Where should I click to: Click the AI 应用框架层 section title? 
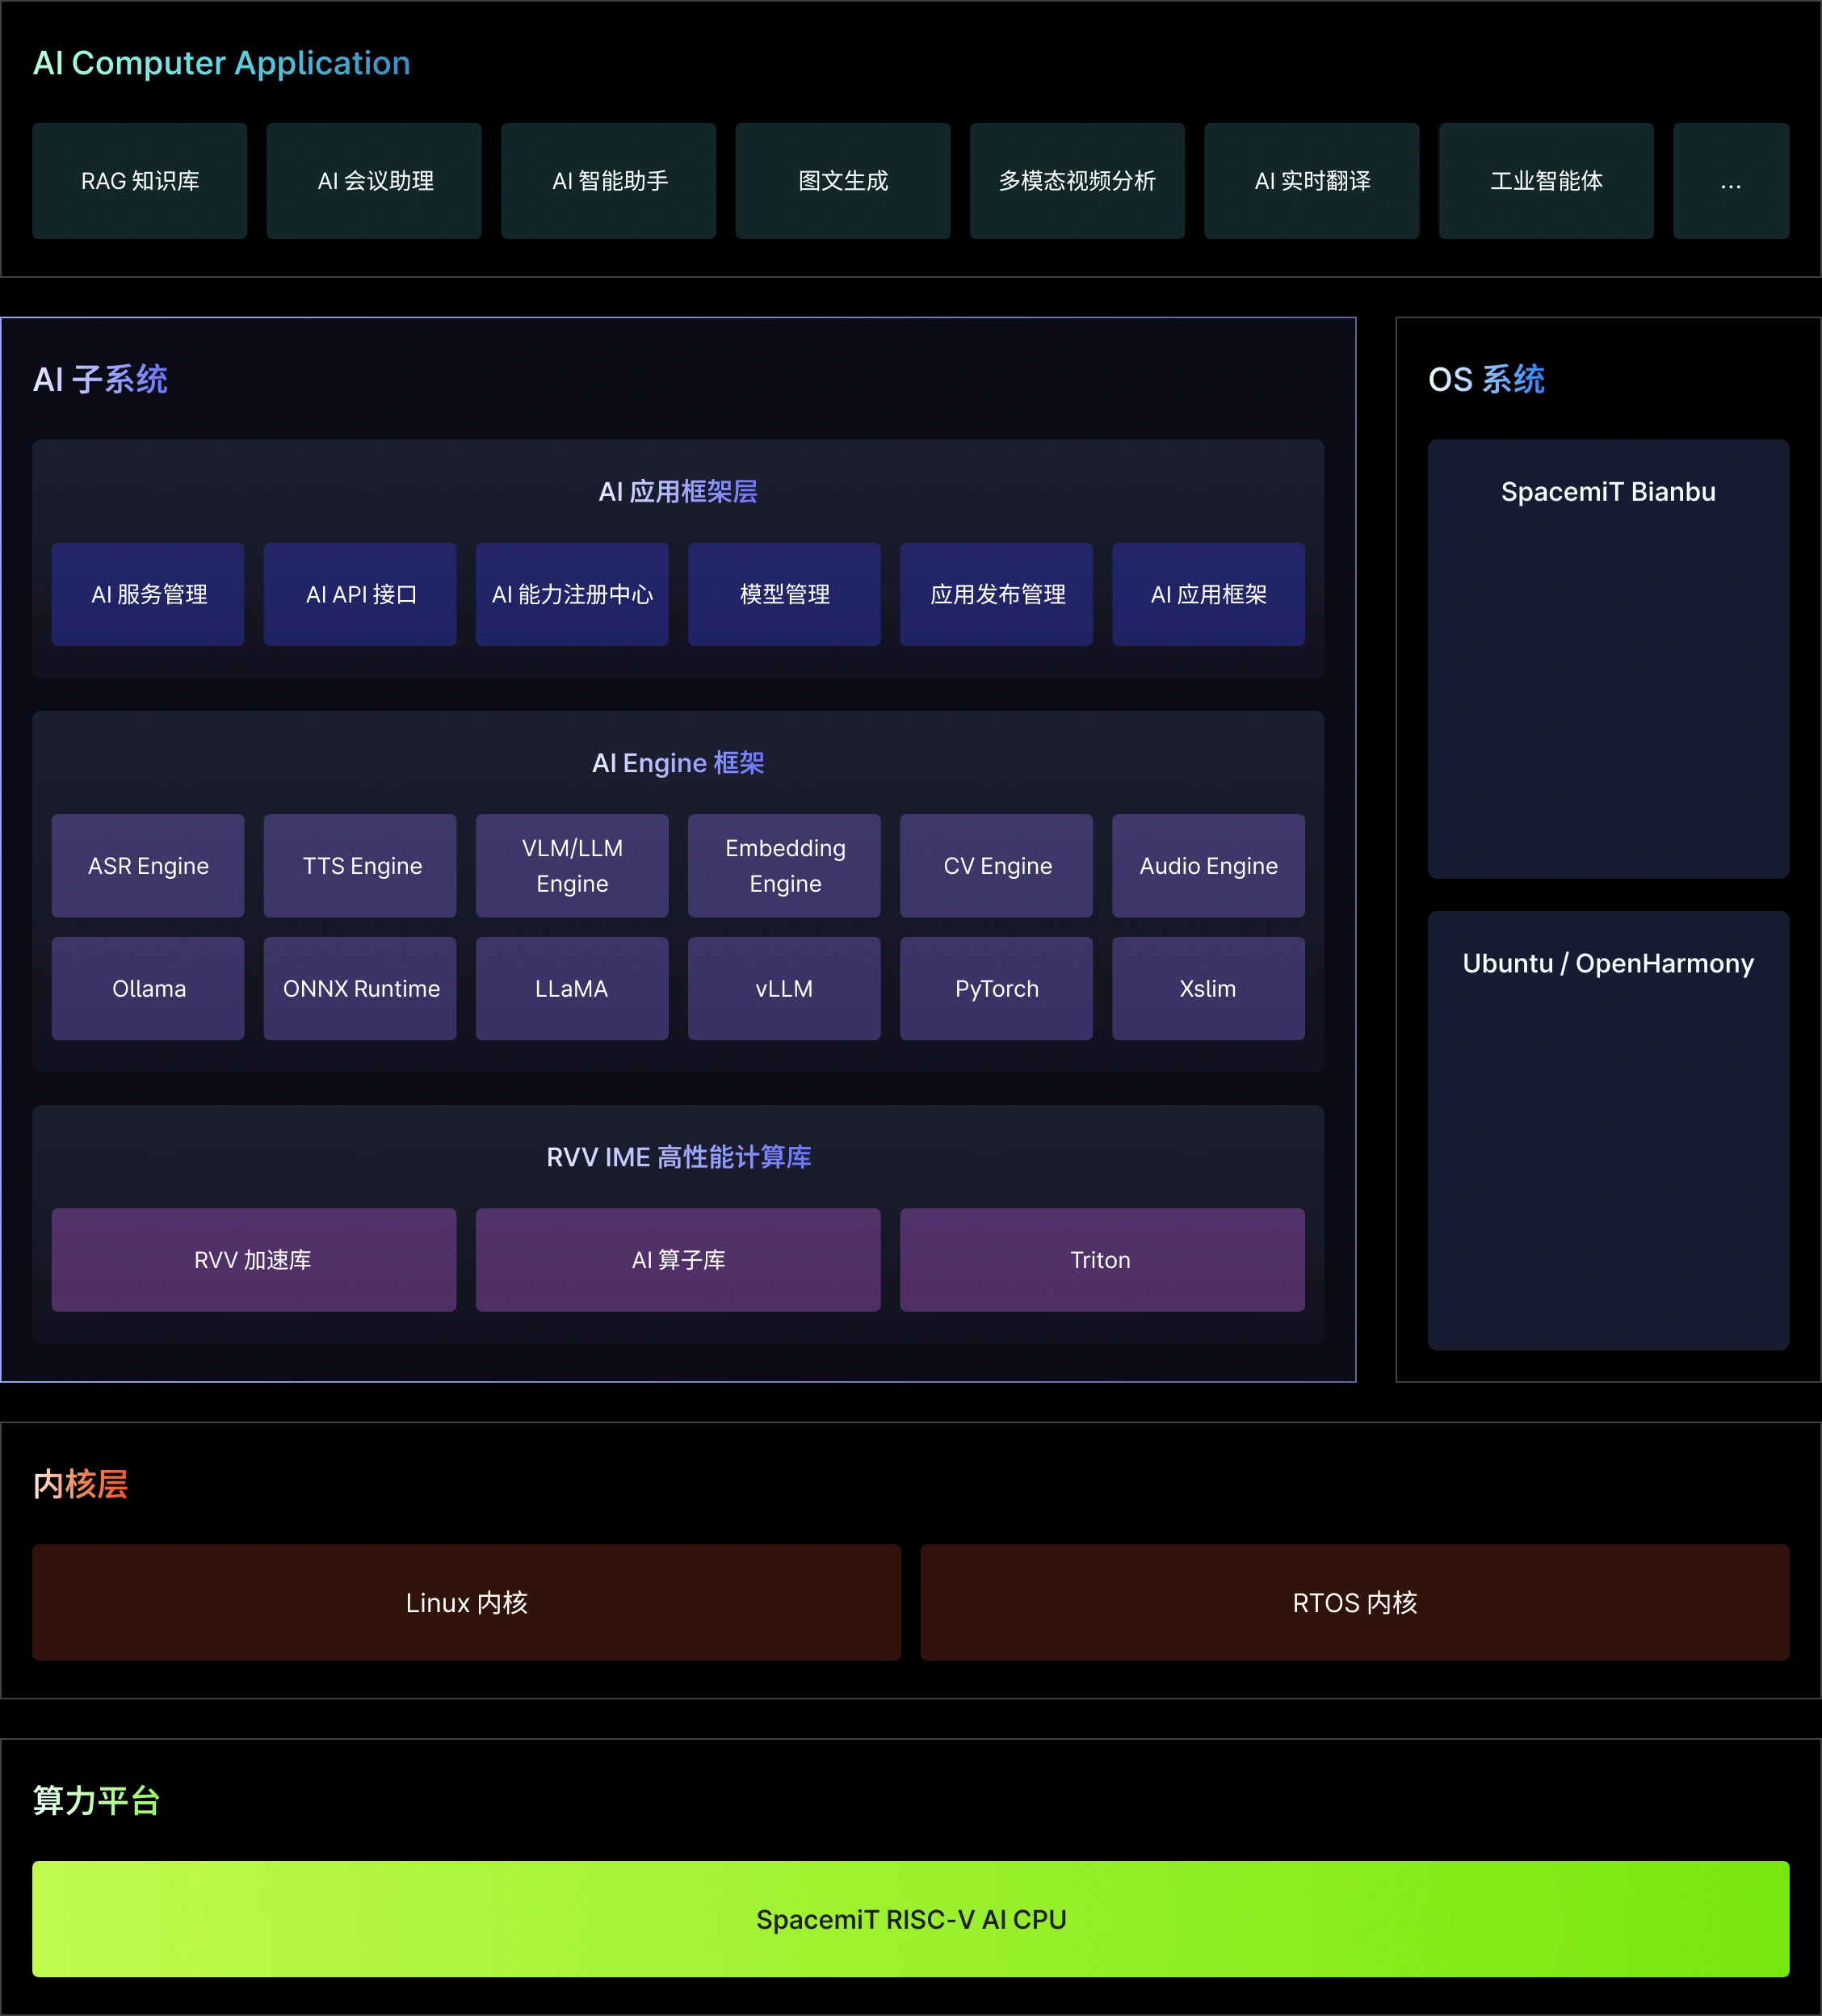pos(678,492)
